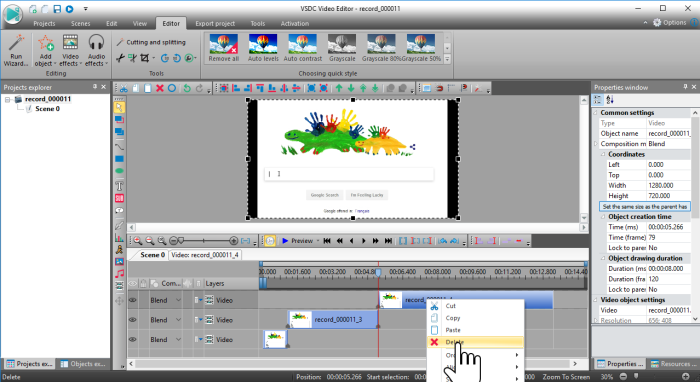Open Audio effects in ribbon
The height and width of the screenshot is (382, 700).
(96, 50)
